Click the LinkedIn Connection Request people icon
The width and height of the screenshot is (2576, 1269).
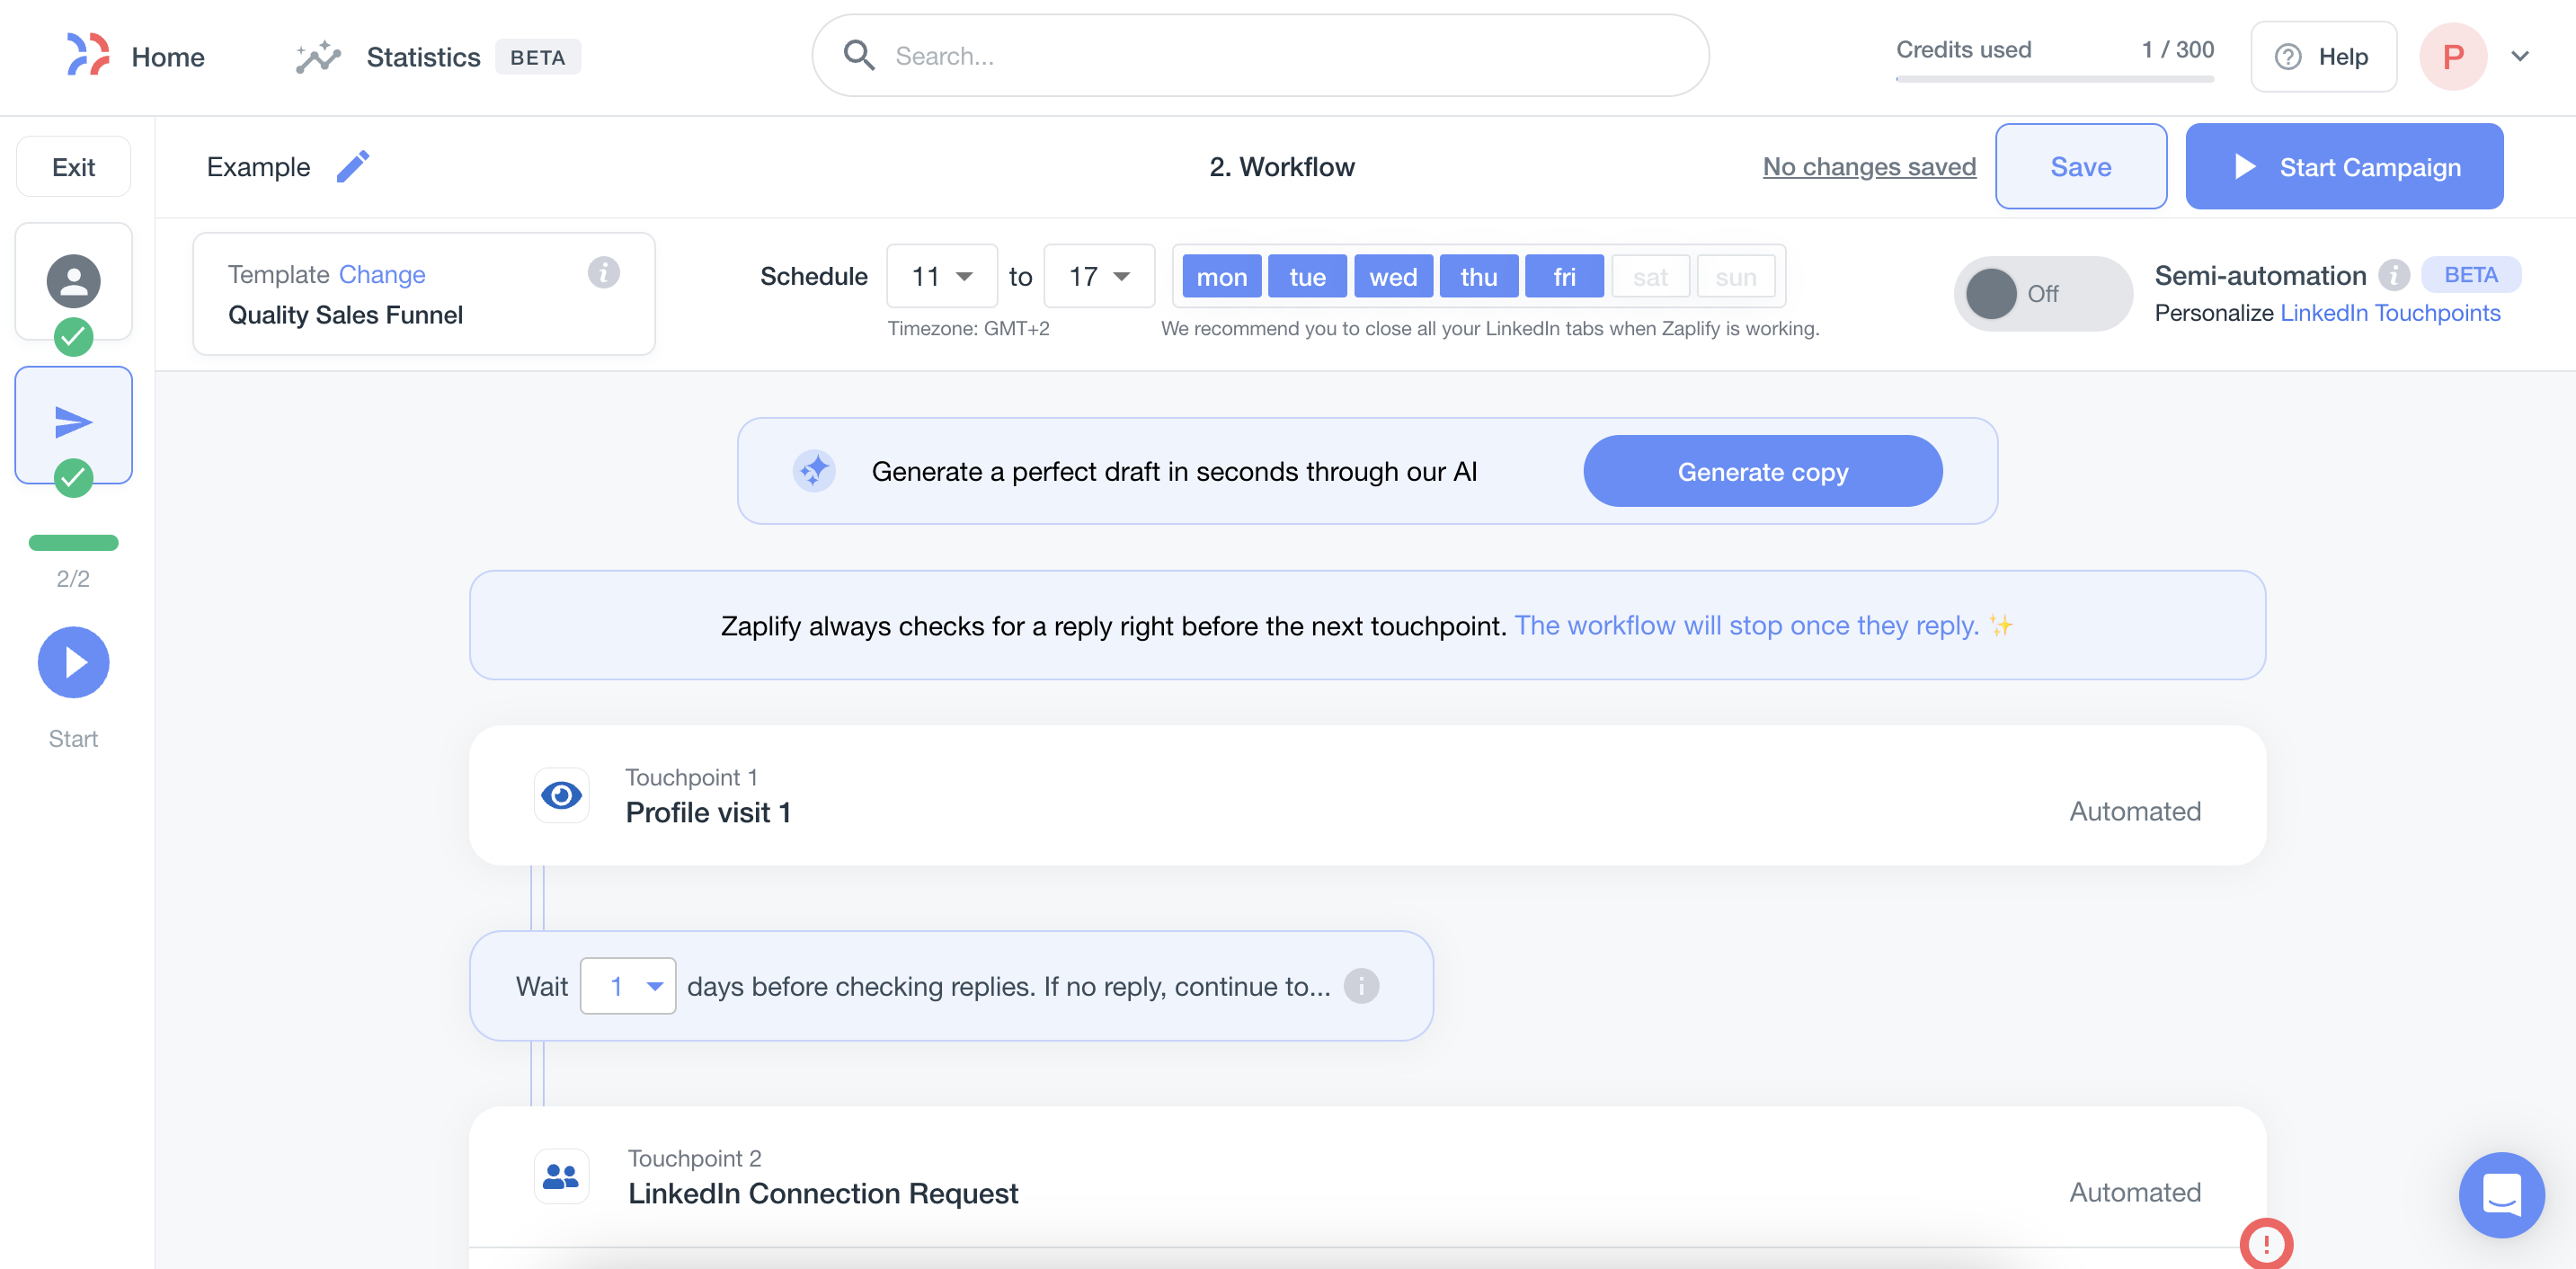561,1176
